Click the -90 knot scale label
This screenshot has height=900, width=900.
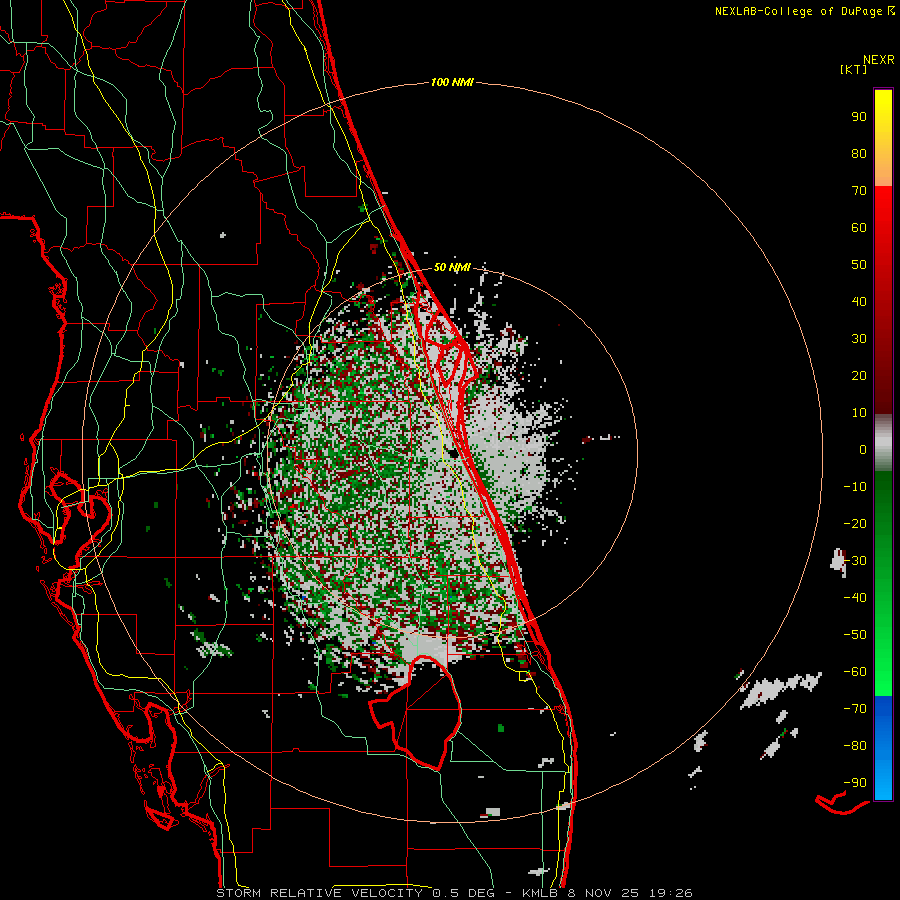tap(855, 783)
